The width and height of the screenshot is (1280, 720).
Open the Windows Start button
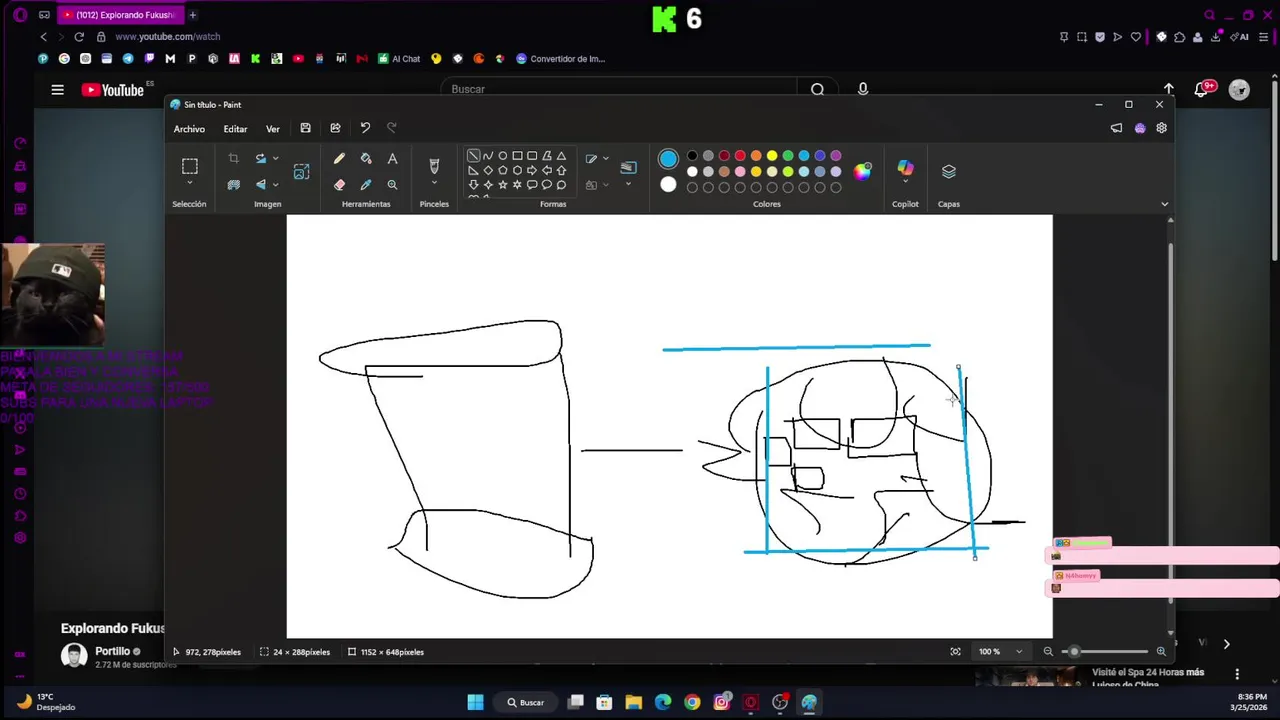(475, 702)
